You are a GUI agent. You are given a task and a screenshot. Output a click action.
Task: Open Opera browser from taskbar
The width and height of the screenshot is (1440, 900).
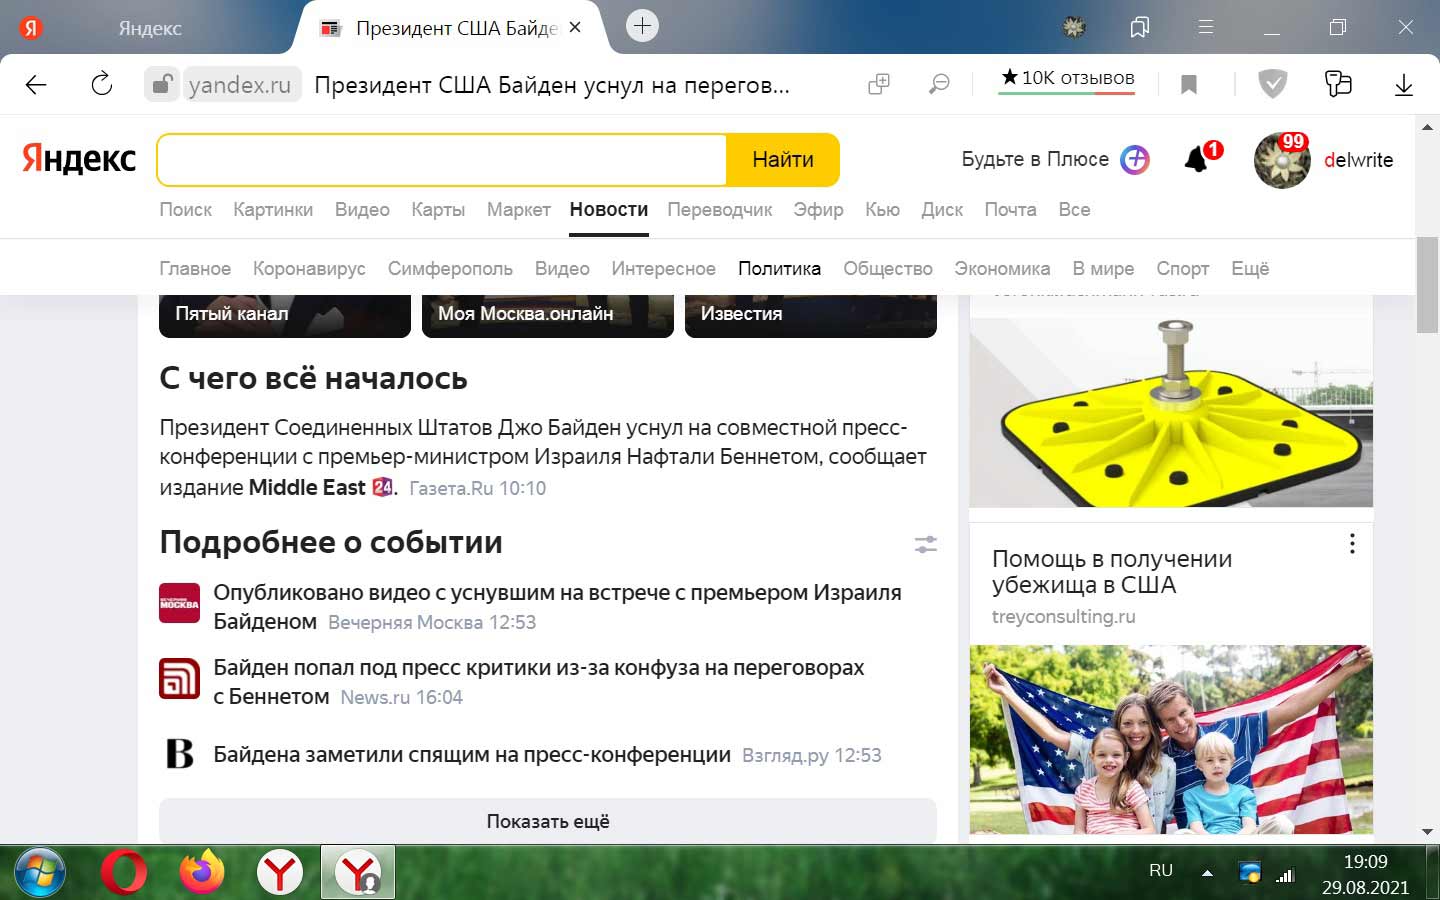pyautogui.click(x=124, y=873)
